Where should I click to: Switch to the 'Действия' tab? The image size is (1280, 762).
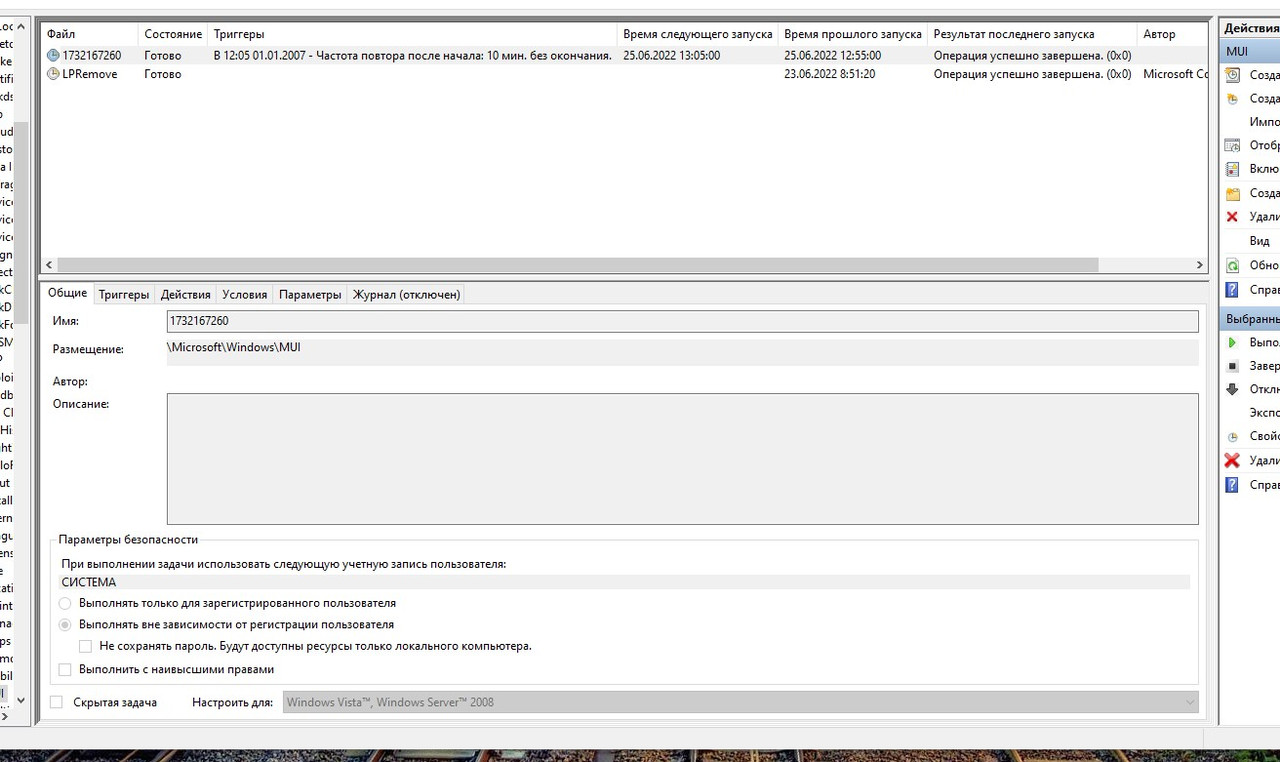tap(186, 294)
